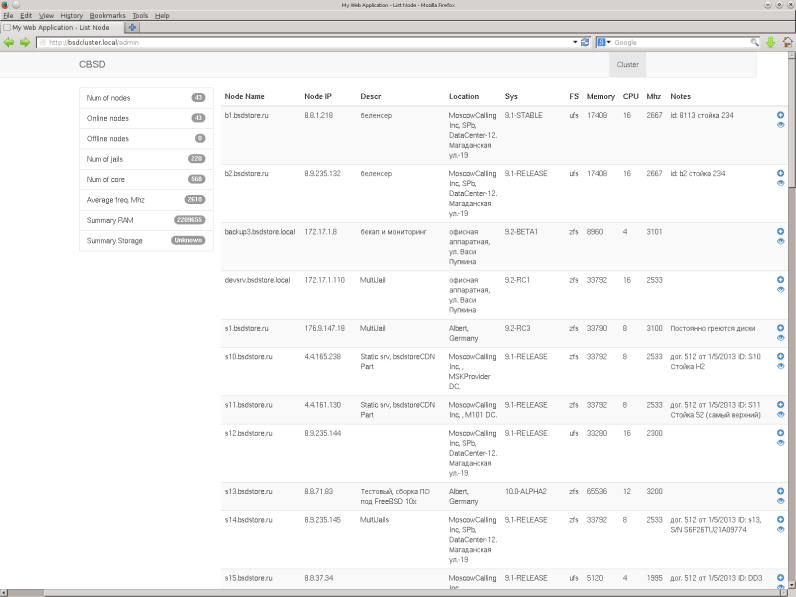Go forward with the green arrow
Image resolution: width=796 pixels, height=597 pixels.
tap(25, 42)
